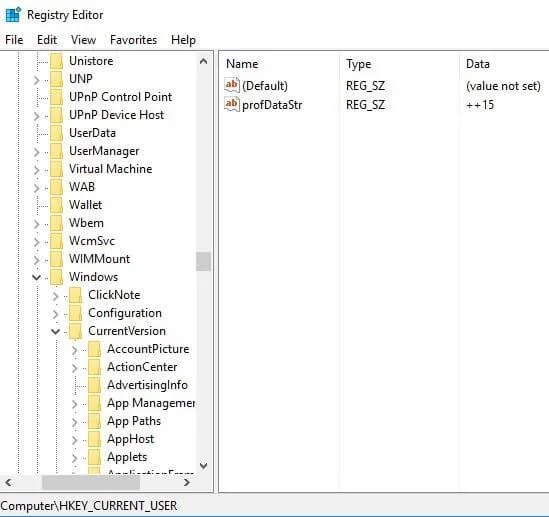Image resolution: width=549 pixels, height=517 pixels.
Task: Expand the App Management key
Action: point(74,404)
